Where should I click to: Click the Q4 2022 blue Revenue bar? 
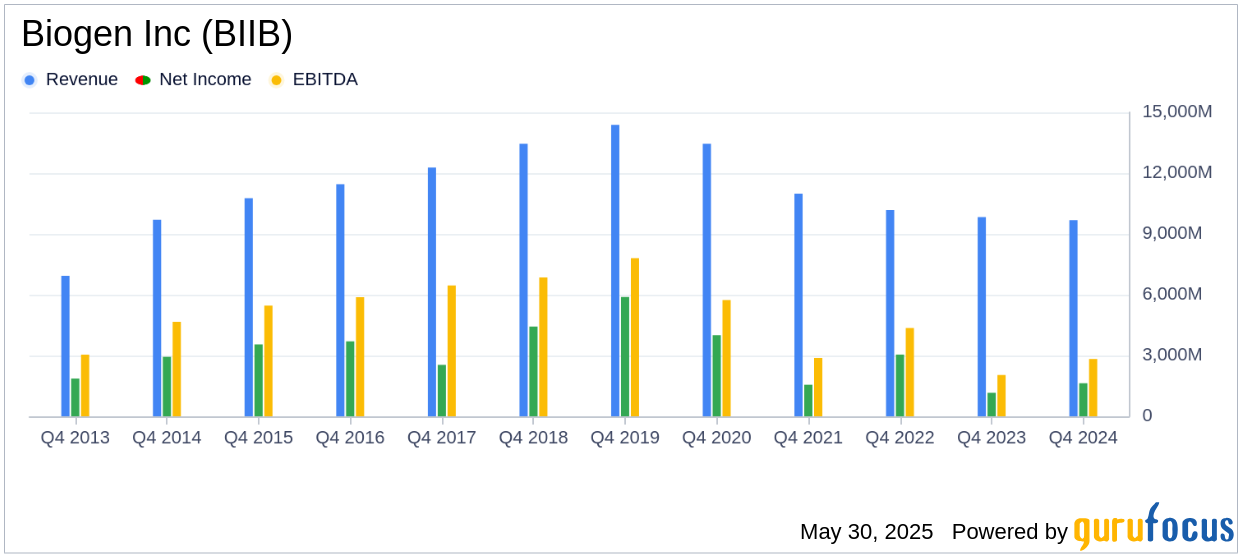point(890,313)
